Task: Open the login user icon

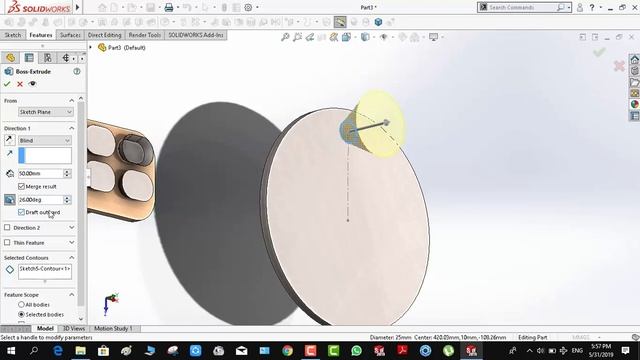Action: 580,7
